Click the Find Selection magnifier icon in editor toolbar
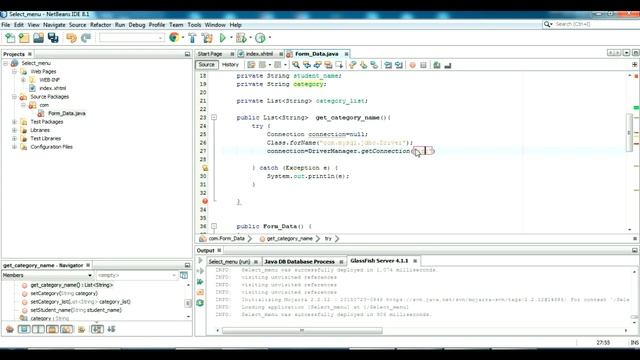This screenshot has height=360, width=640. click(296, 65)
